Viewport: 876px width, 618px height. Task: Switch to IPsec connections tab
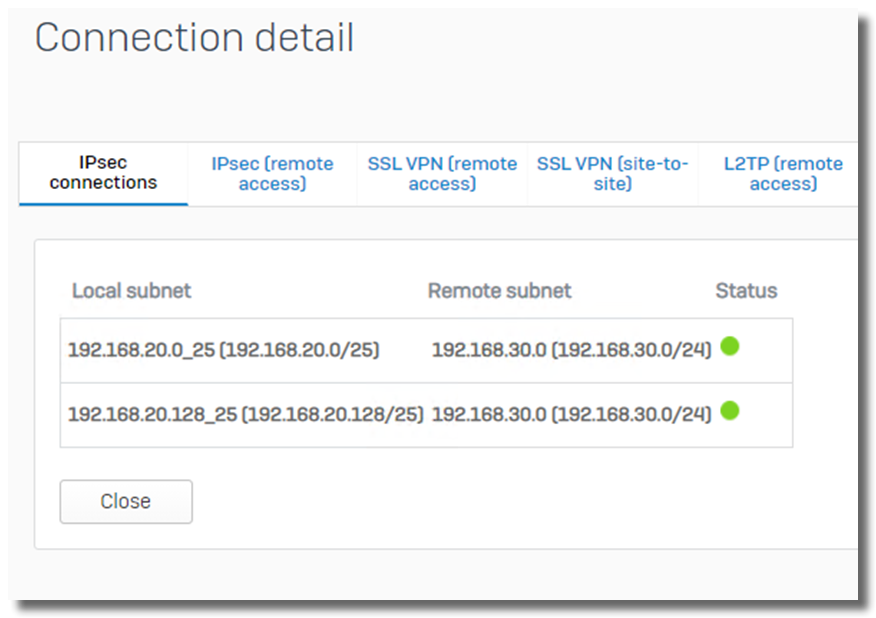tap(103, 173)
